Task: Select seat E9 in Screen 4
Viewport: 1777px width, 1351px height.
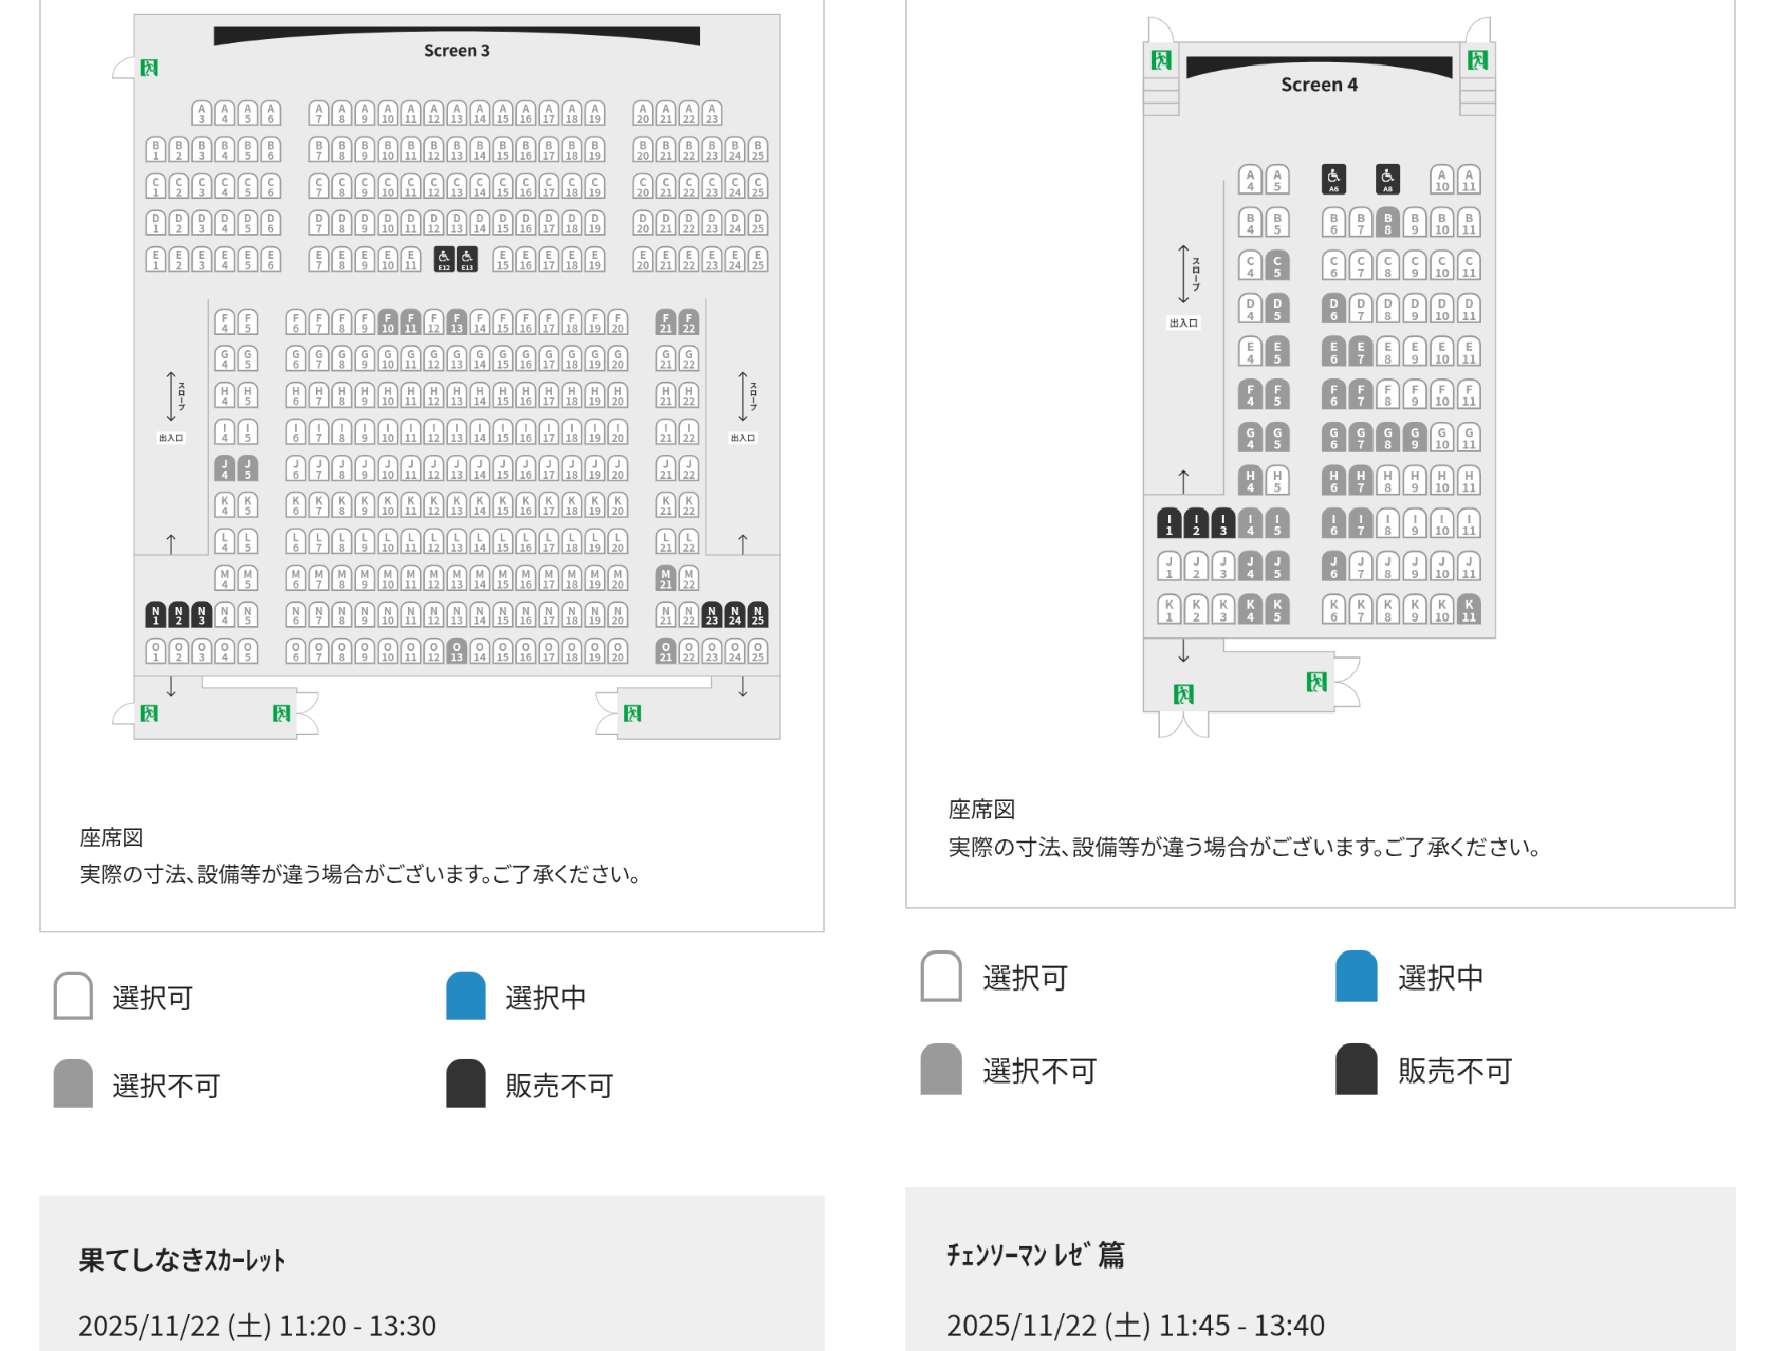Action: [x=1414, y=352]
